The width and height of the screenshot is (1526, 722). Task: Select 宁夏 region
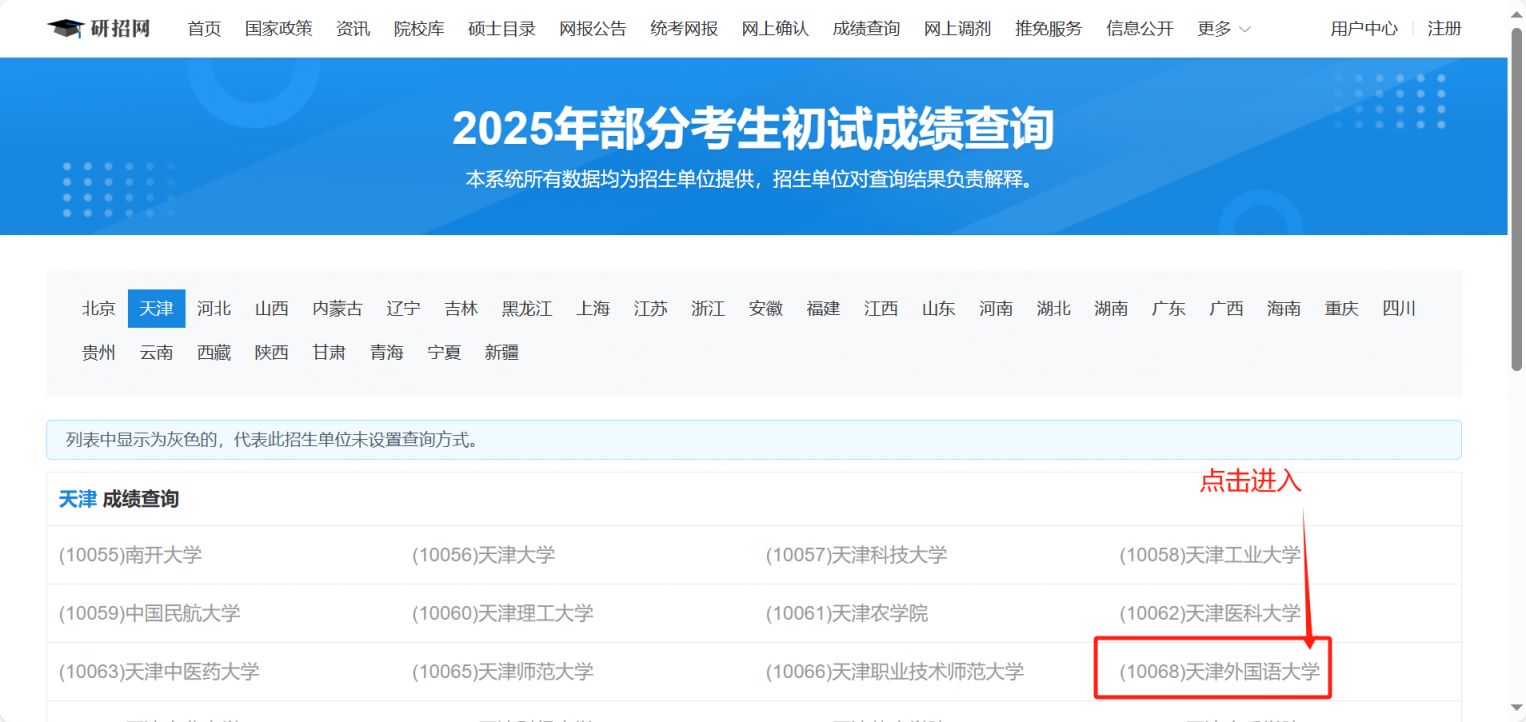click(x=444, y=353)
